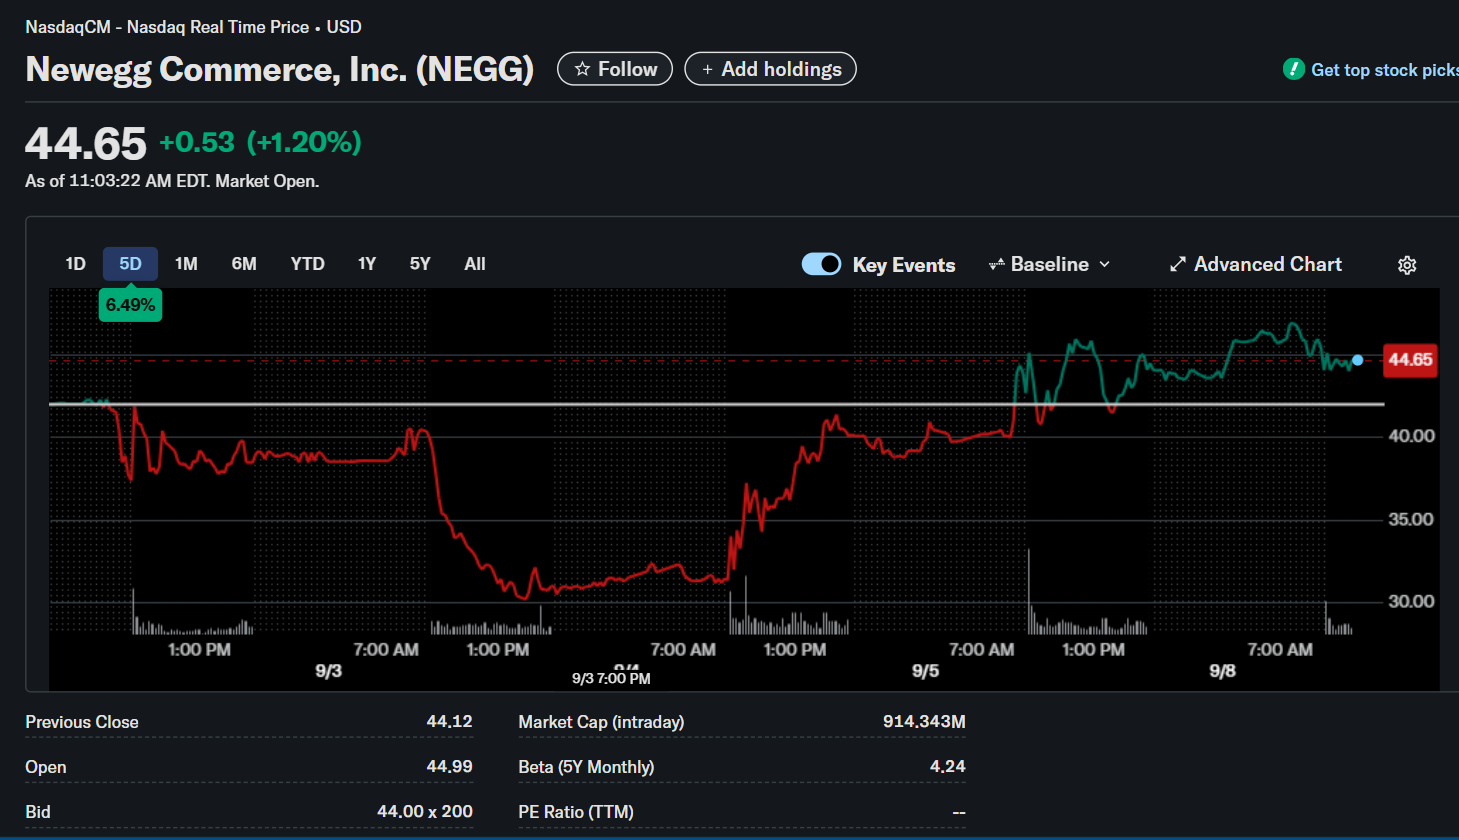
Task: Click the Newegg Commerce, Inc. (NEGG) heading
Action: [x=279, y=69]
